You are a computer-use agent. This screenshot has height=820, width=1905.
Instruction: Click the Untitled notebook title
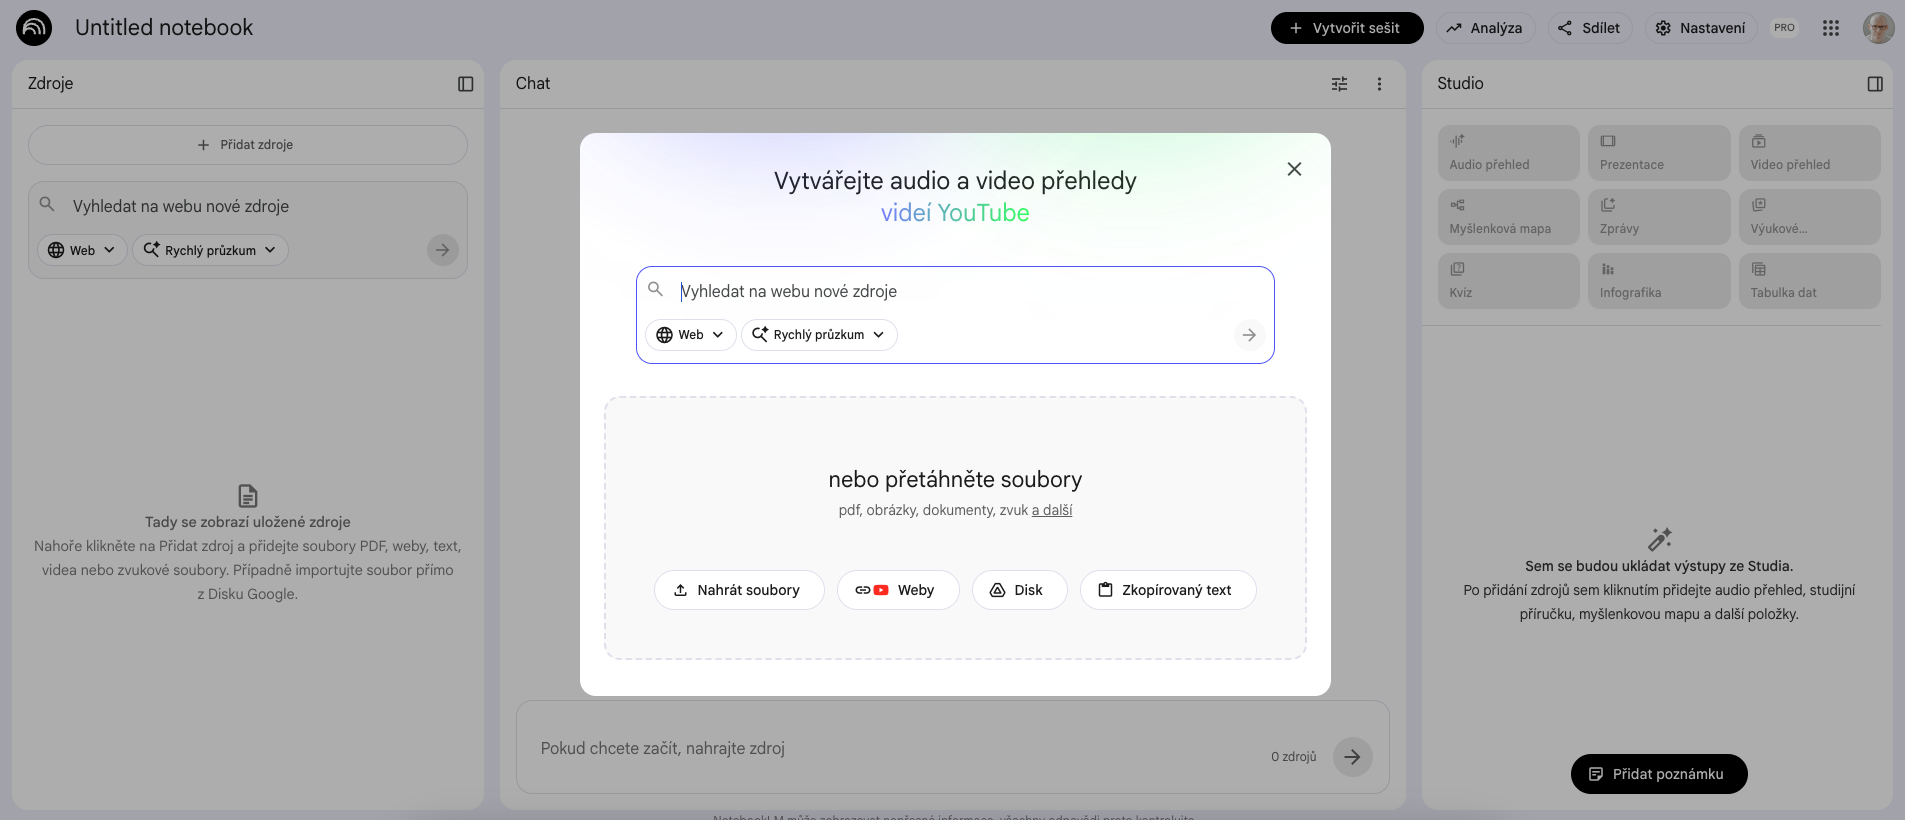click(x=164, y=28)
